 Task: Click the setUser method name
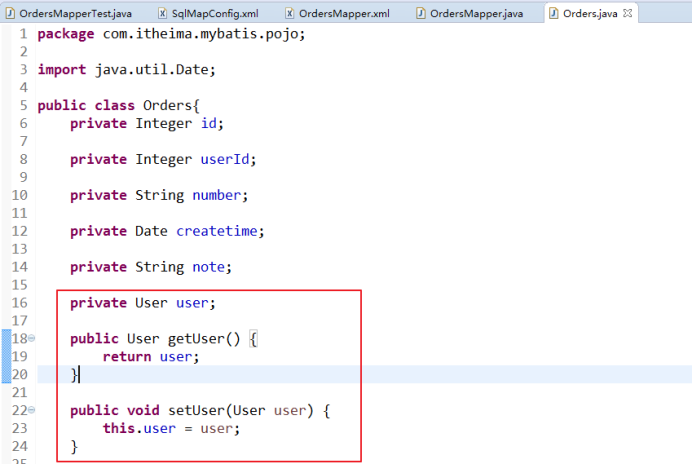click(x=196, y=410)
